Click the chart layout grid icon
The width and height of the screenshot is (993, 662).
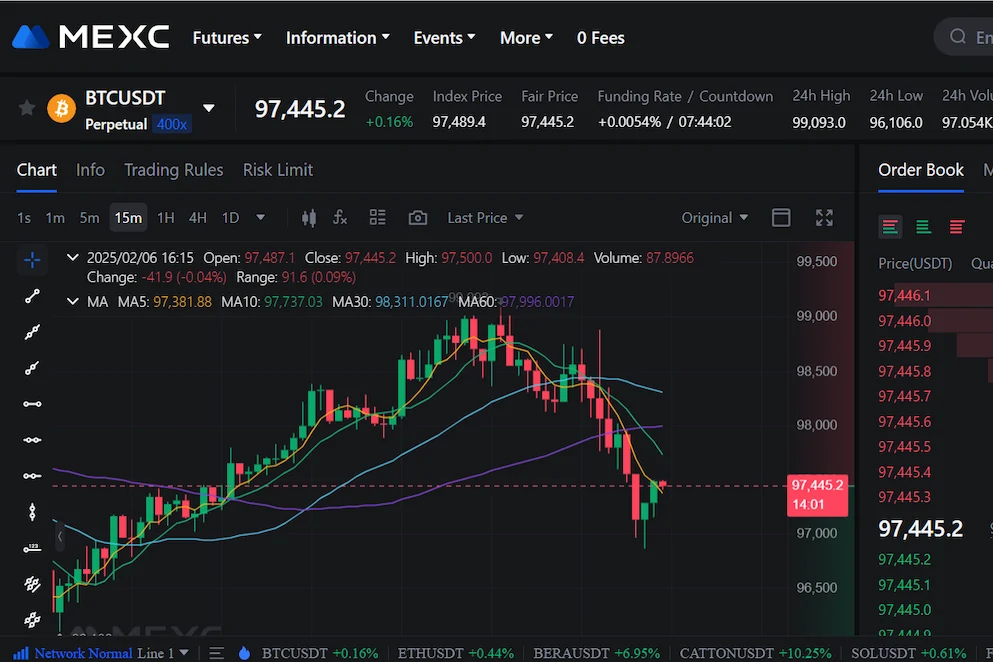coord(377,218)
